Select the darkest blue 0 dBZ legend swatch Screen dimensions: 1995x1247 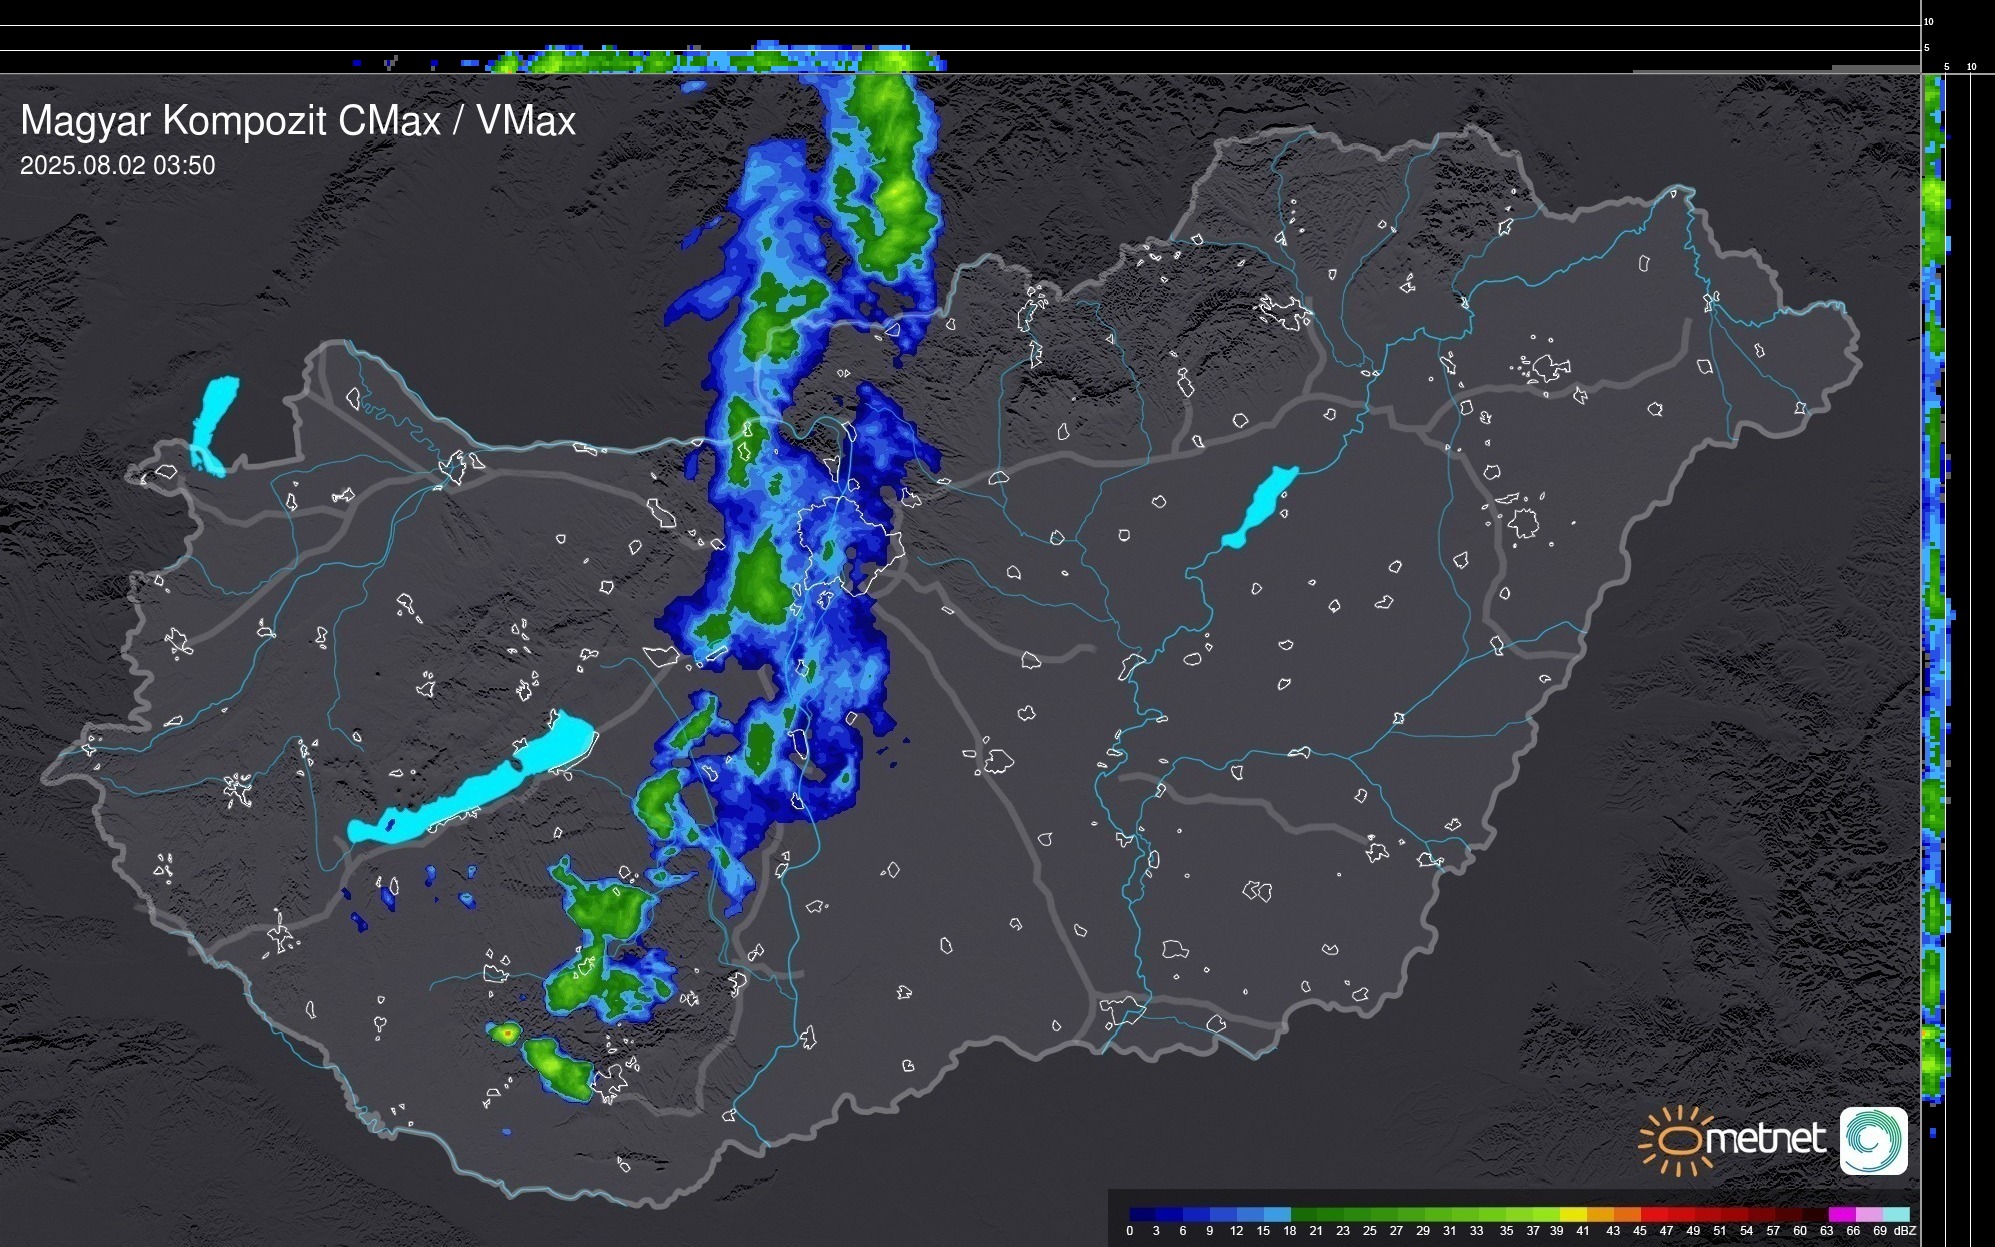[x=1143, y=1214]
